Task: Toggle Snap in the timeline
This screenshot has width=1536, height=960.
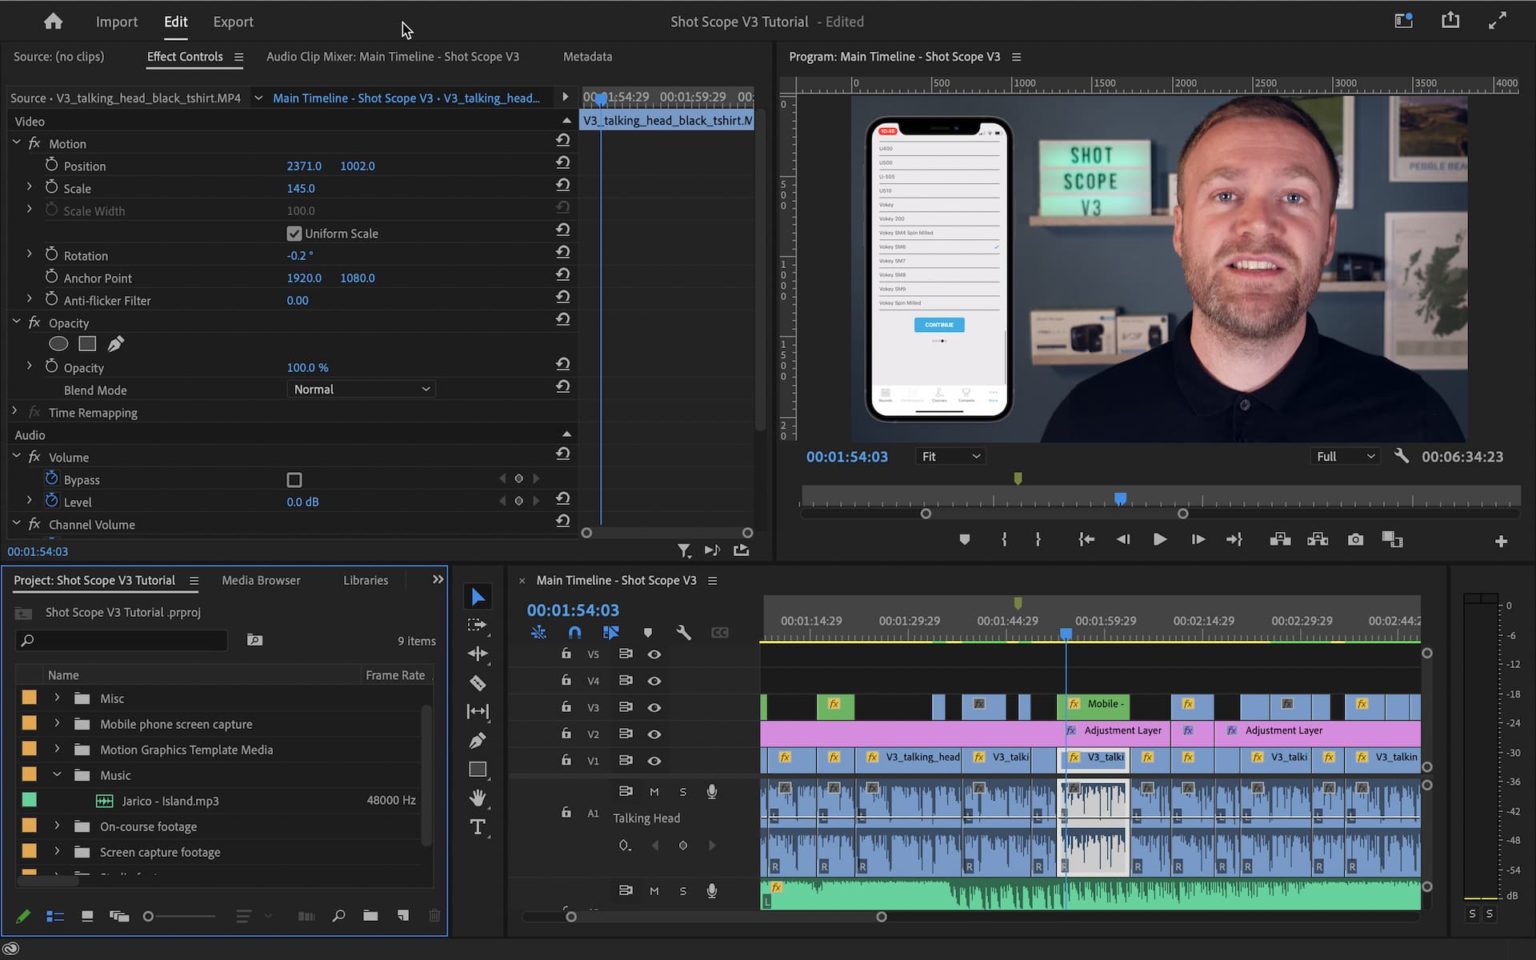Action: [575, 632]
